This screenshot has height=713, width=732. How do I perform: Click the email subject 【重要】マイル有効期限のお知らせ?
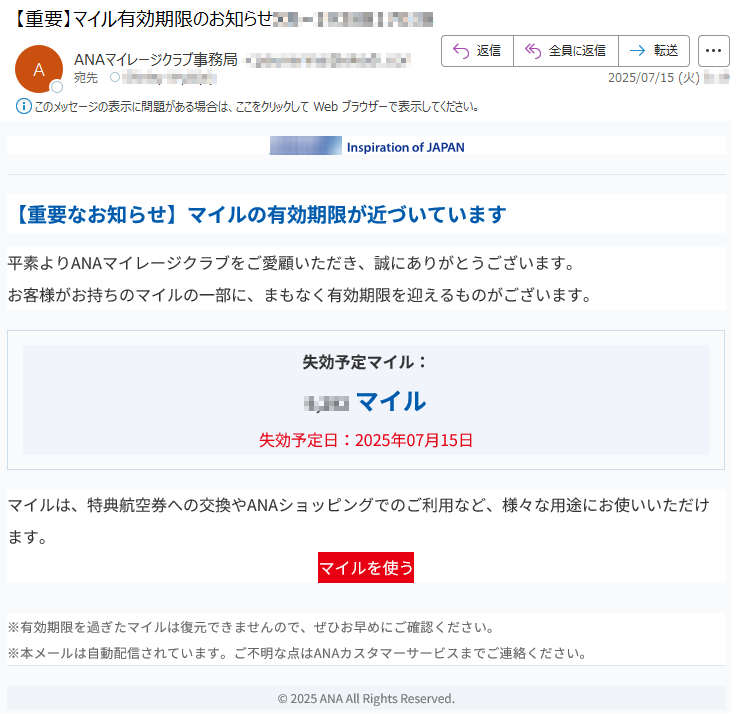142,19
